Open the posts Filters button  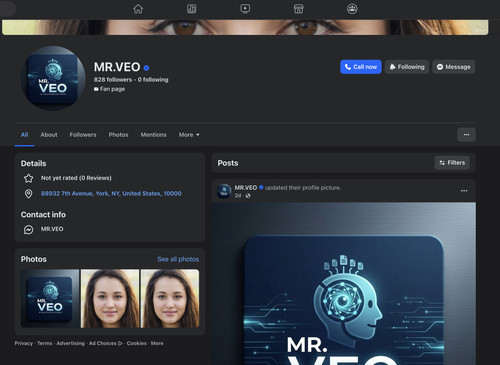click(452, 163)
